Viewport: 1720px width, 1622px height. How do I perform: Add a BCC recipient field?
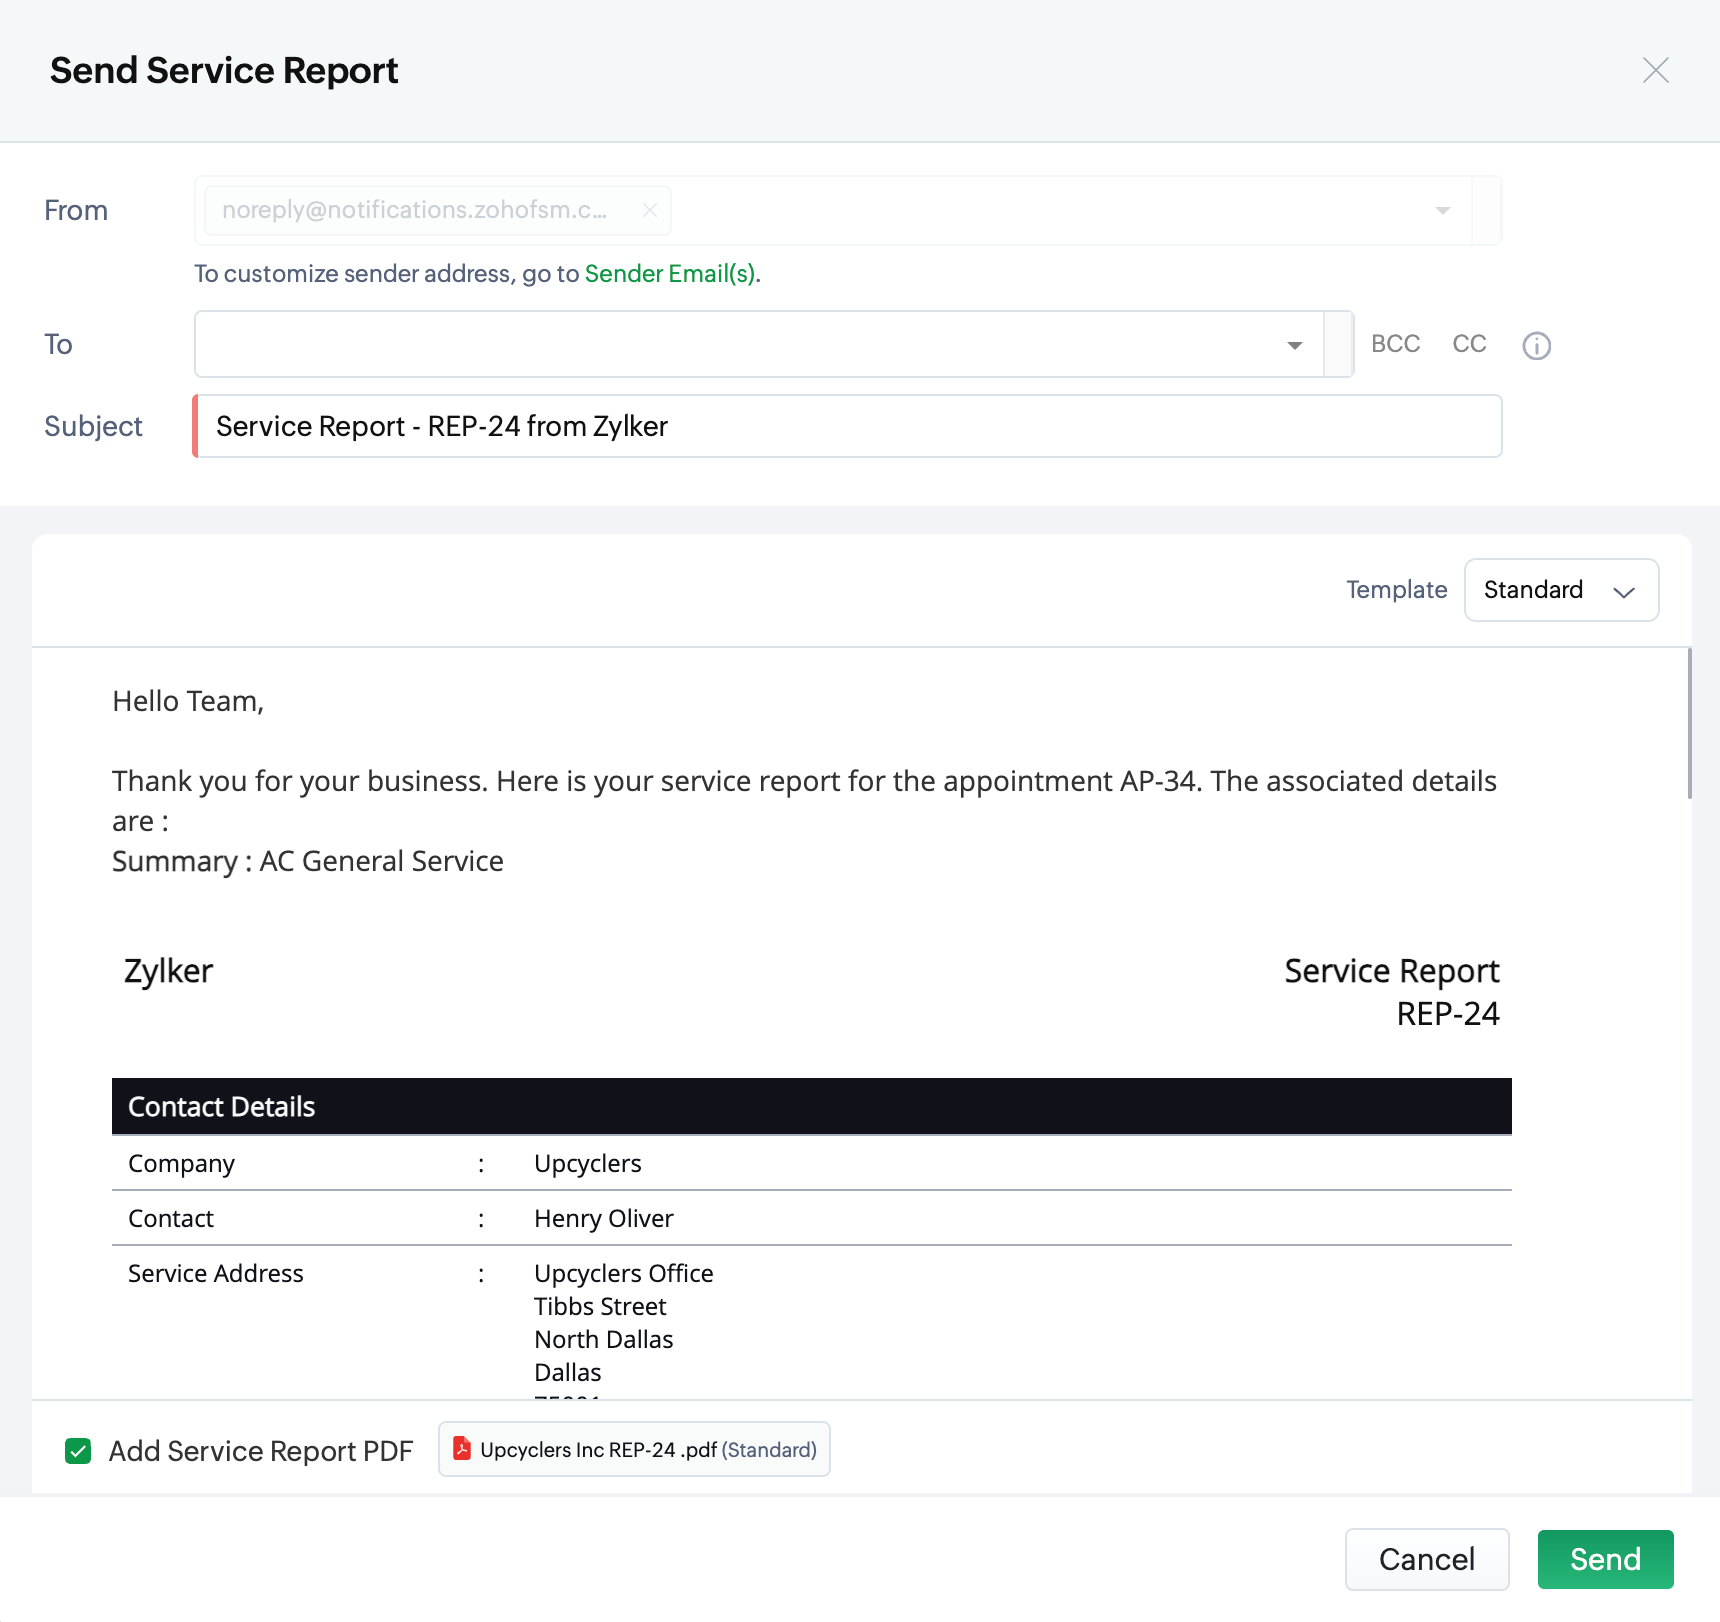pyautogui.click(x=1395, y=344)
